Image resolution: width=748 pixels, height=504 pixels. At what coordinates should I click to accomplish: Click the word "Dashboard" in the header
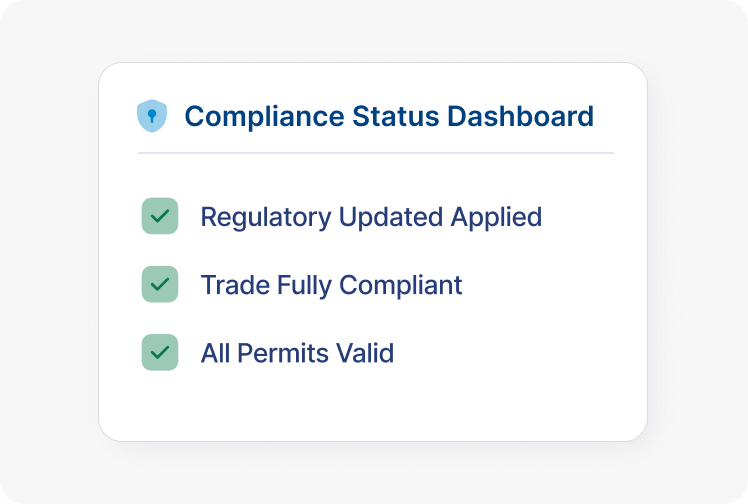[520, 116]
